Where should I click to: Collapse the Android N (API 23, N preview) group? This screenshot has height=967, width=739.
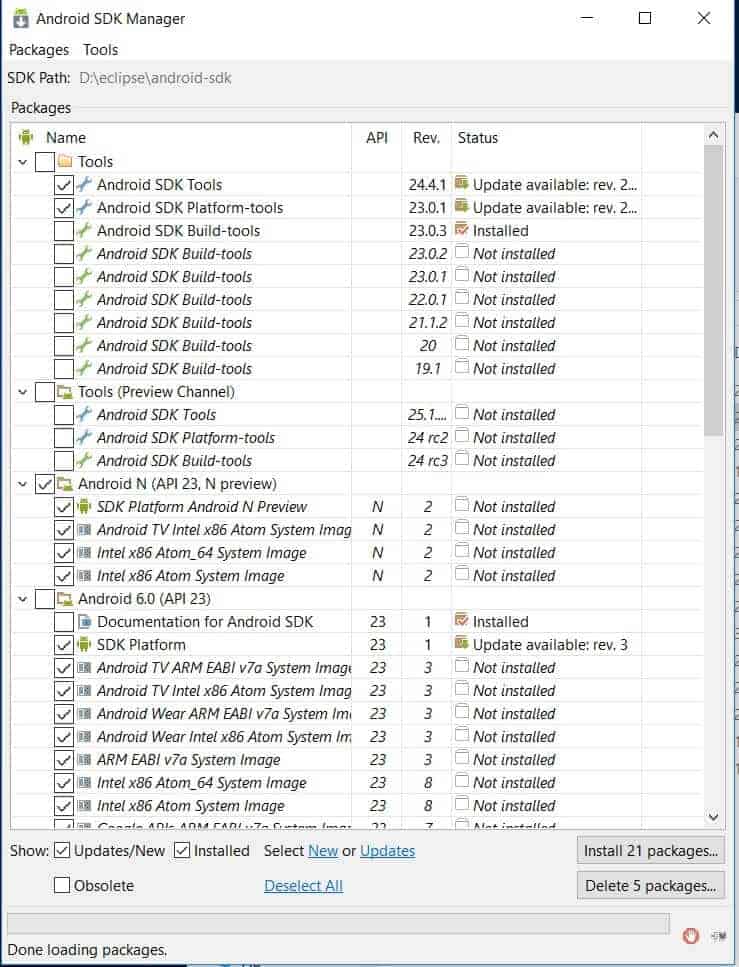(23, 484)
